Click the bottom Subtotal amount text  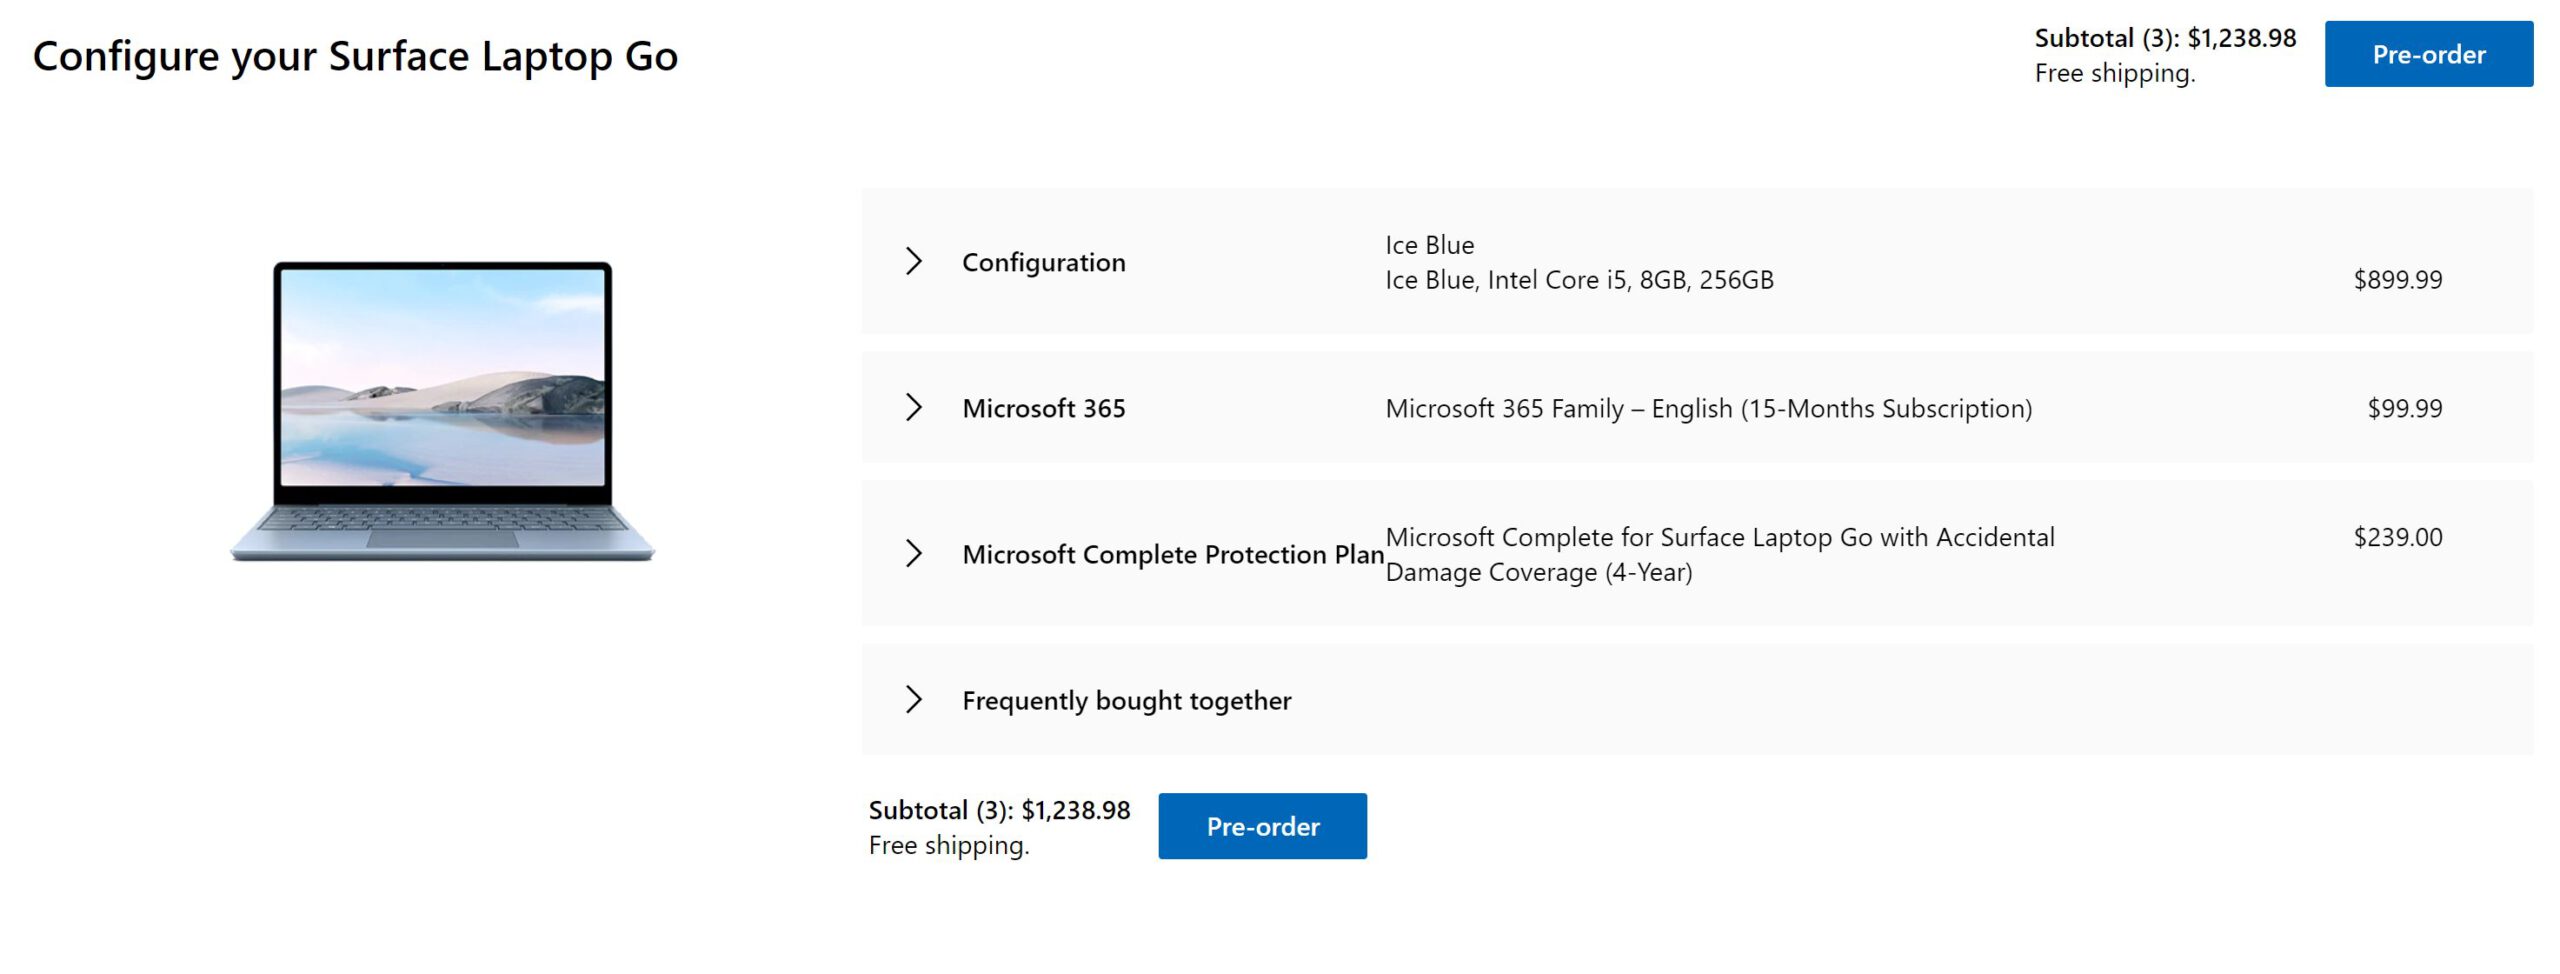999,810
